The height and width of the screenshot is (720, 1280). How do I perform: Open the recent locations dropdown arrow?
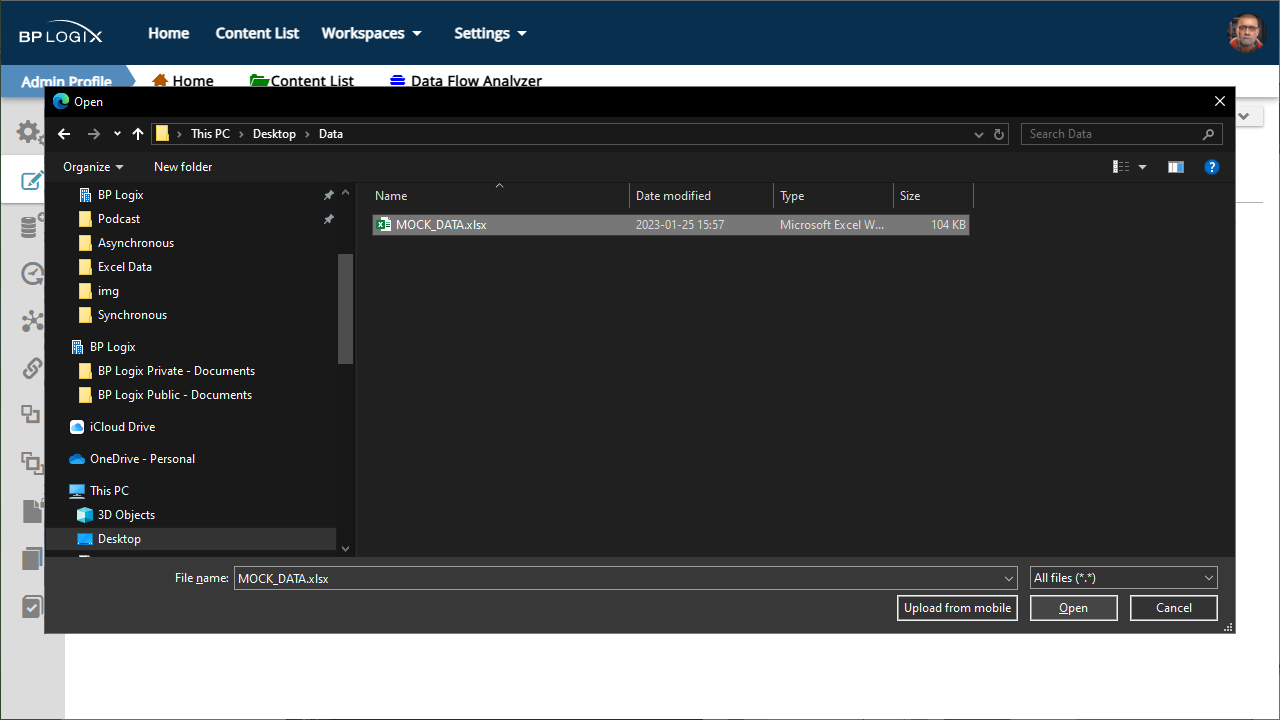117,134
